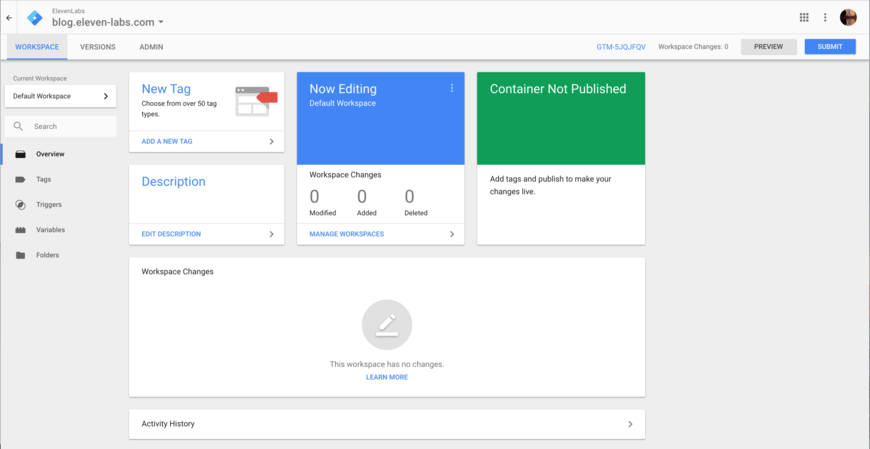Expand the Activity History section
The image size is (870, 449).
click(386, 424)
